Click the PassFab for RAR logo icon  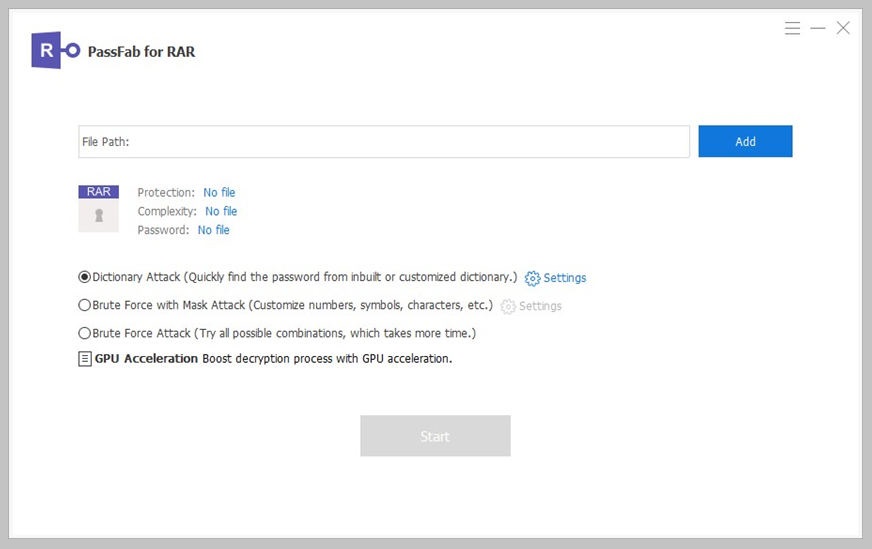[55, 50]
